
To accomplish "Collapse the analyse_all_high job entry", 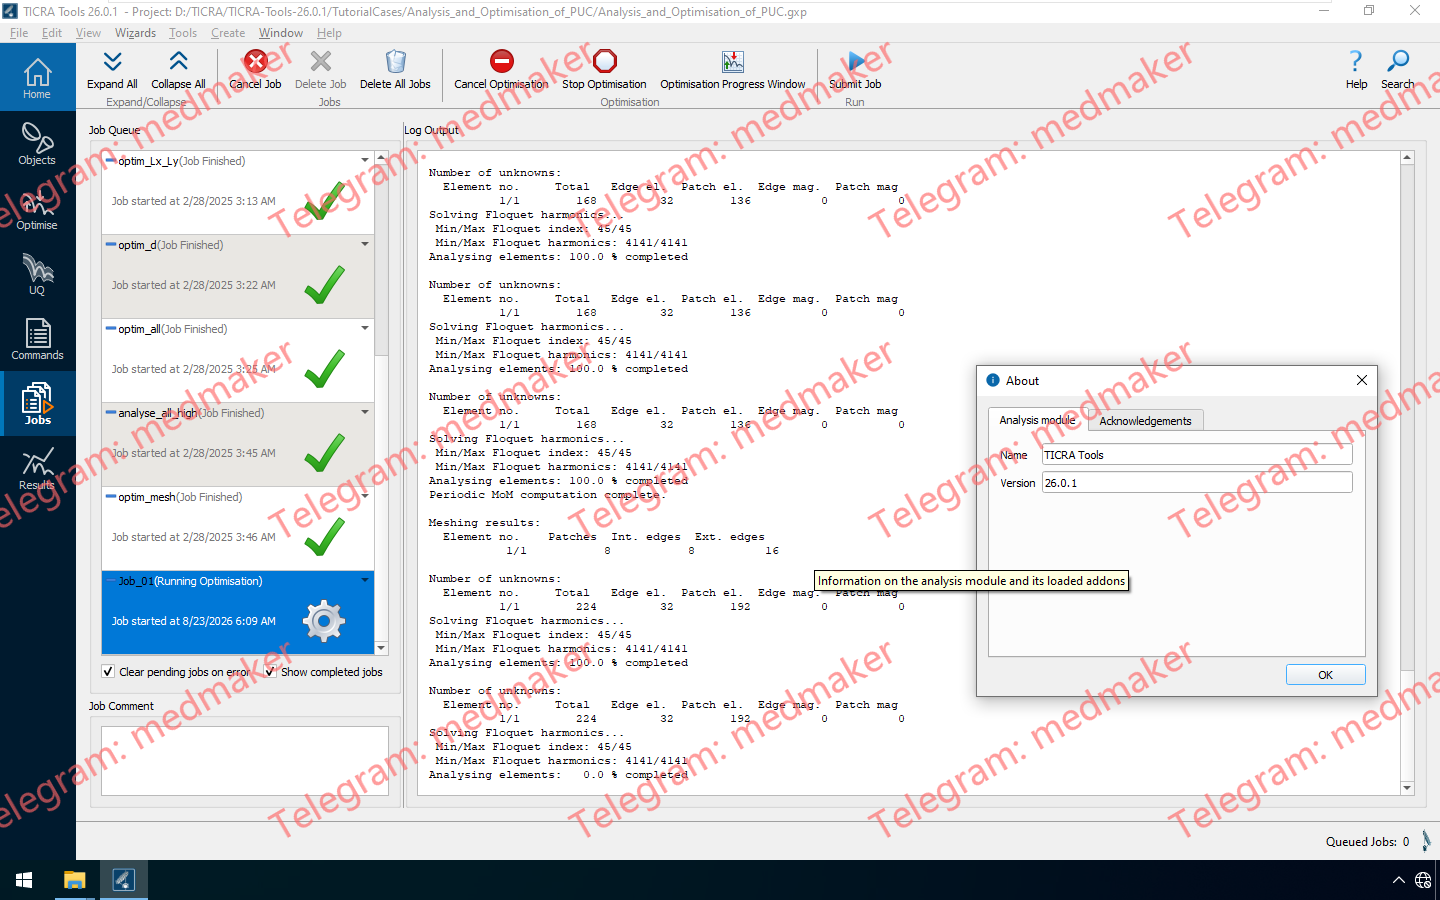I will 110,413.
